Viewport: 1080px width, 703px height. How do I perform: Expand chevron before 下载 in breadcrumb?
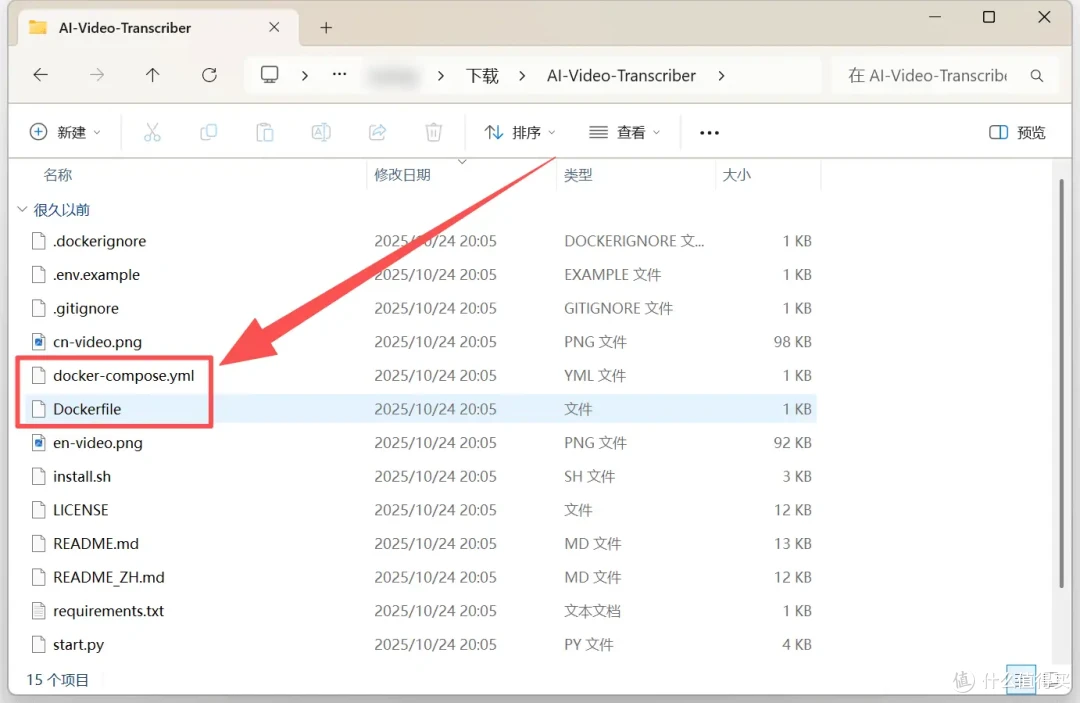(441, 76)
